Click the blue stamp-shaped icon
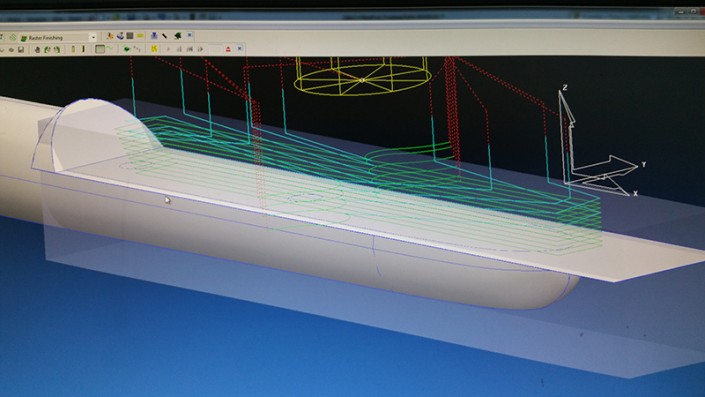Screen dimensions: 705x397 tap(154, 36)
